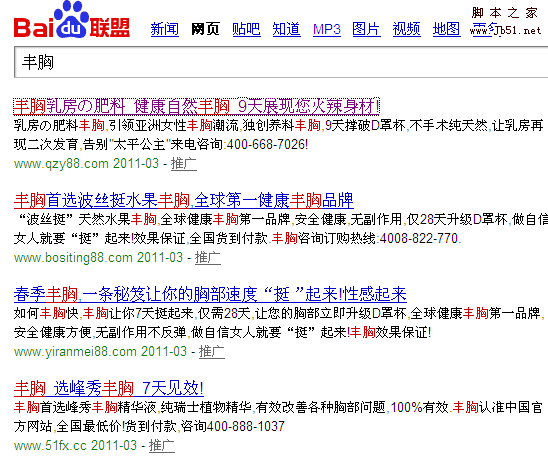Click phone number 400-668-7026 in first result
Viewport: 548px width, 463px height.
(x=267, y=144)
